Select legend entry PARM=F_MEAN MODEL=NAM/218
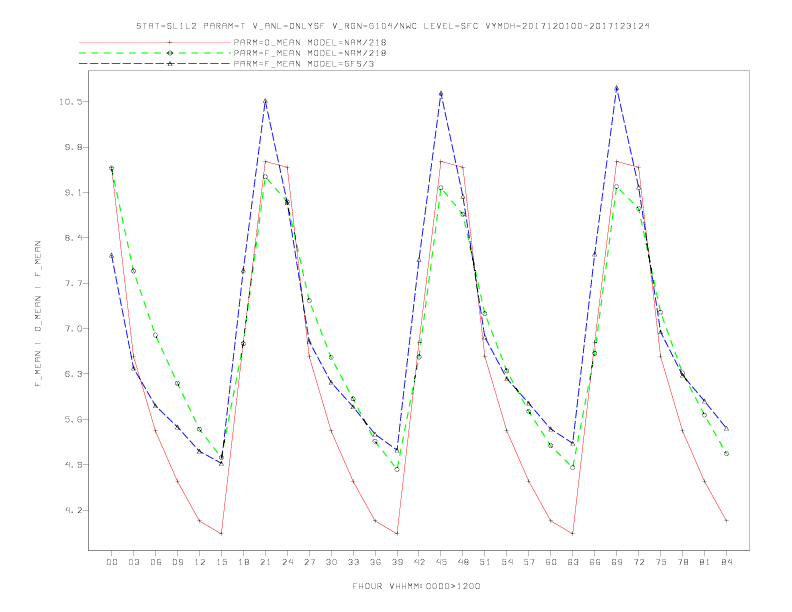 click(x=310, y=53)
